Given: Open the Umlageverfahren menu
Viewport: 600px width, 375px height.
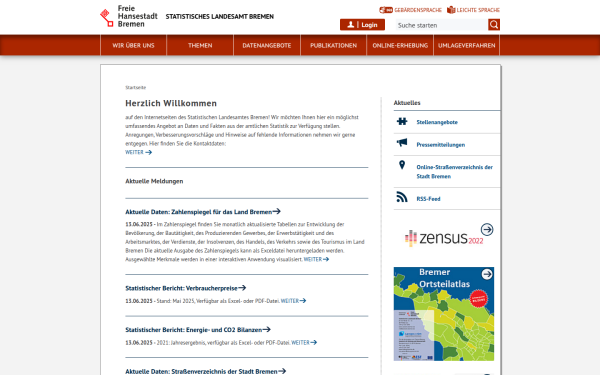Looking at the screenshot, I should click(x=466, y=45).
